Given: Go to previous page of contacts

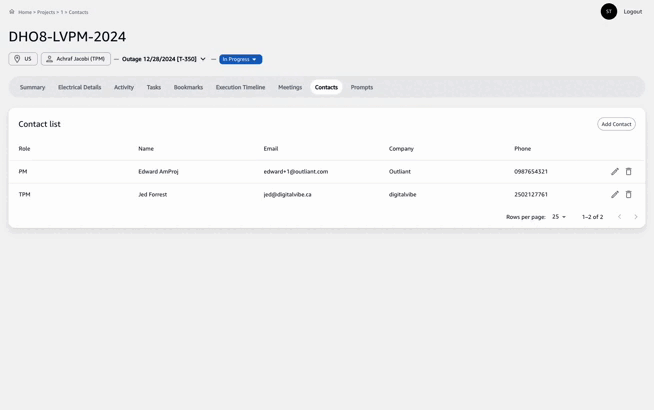Looking at the screenshot, I should click(619, 217).
